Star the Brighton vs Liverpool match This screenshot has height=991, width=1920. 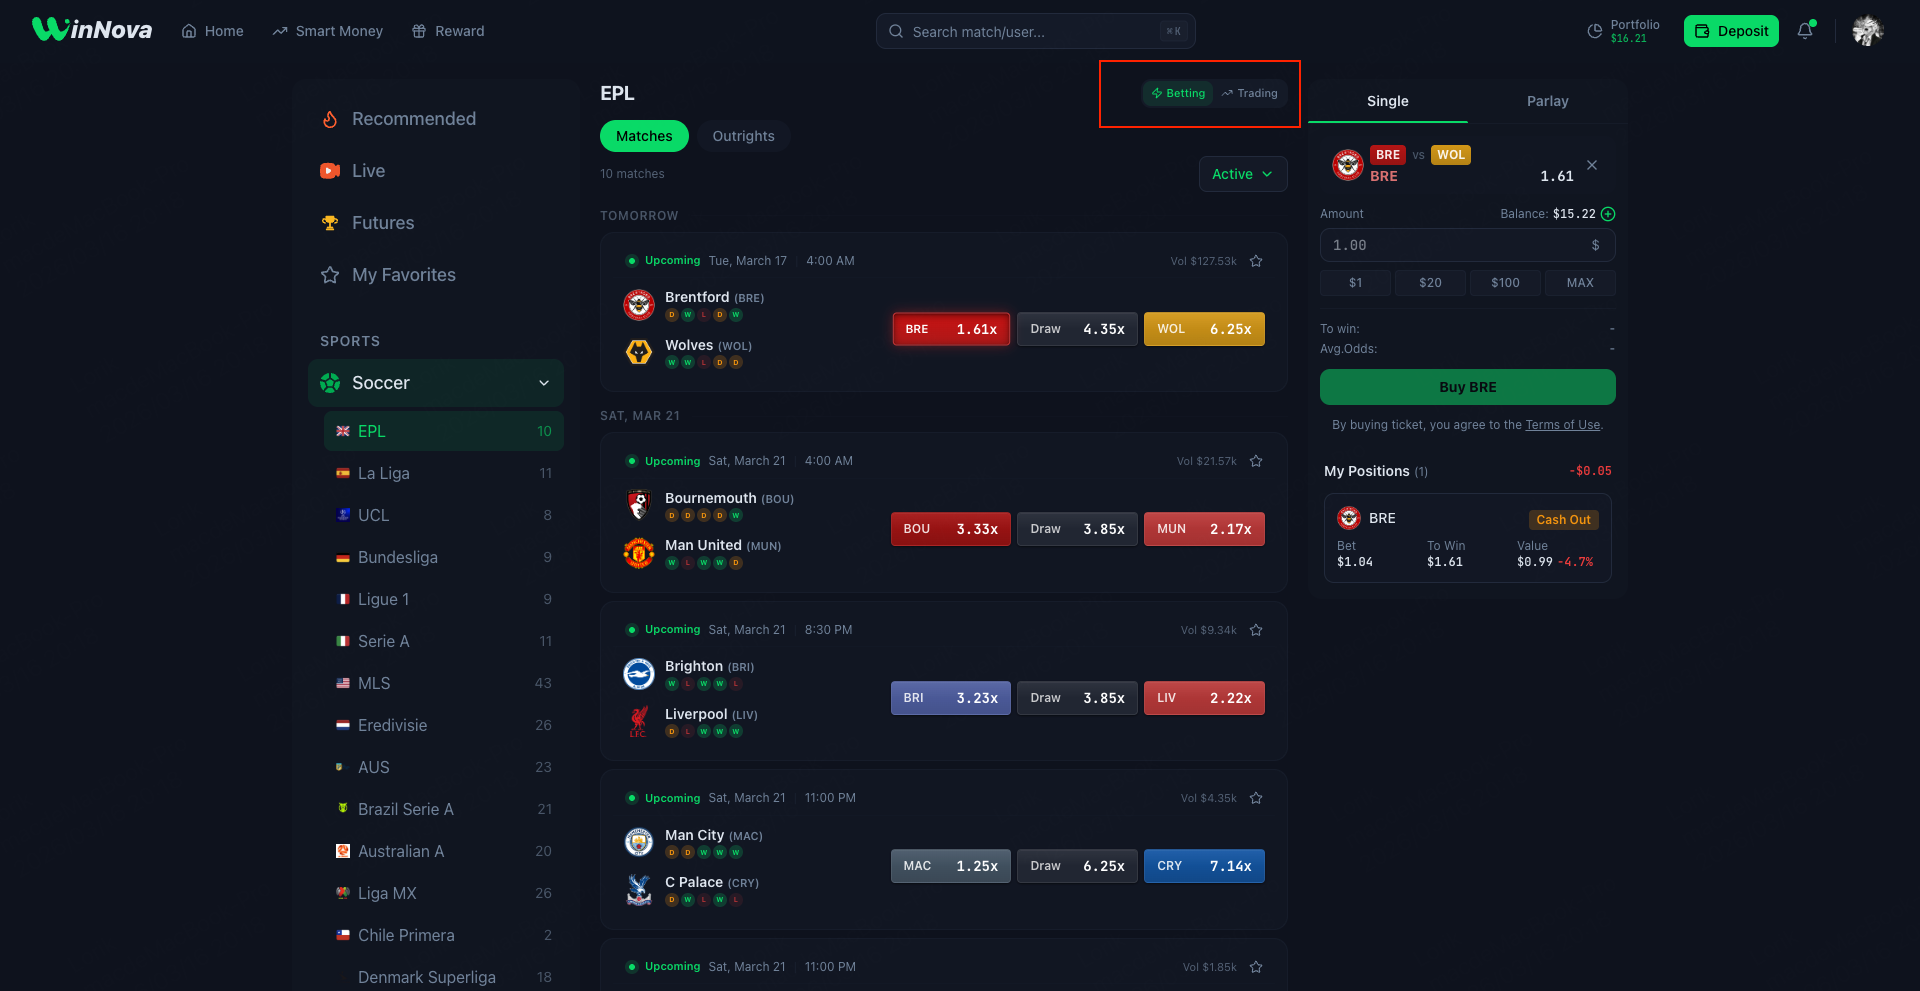point(1256,630)
